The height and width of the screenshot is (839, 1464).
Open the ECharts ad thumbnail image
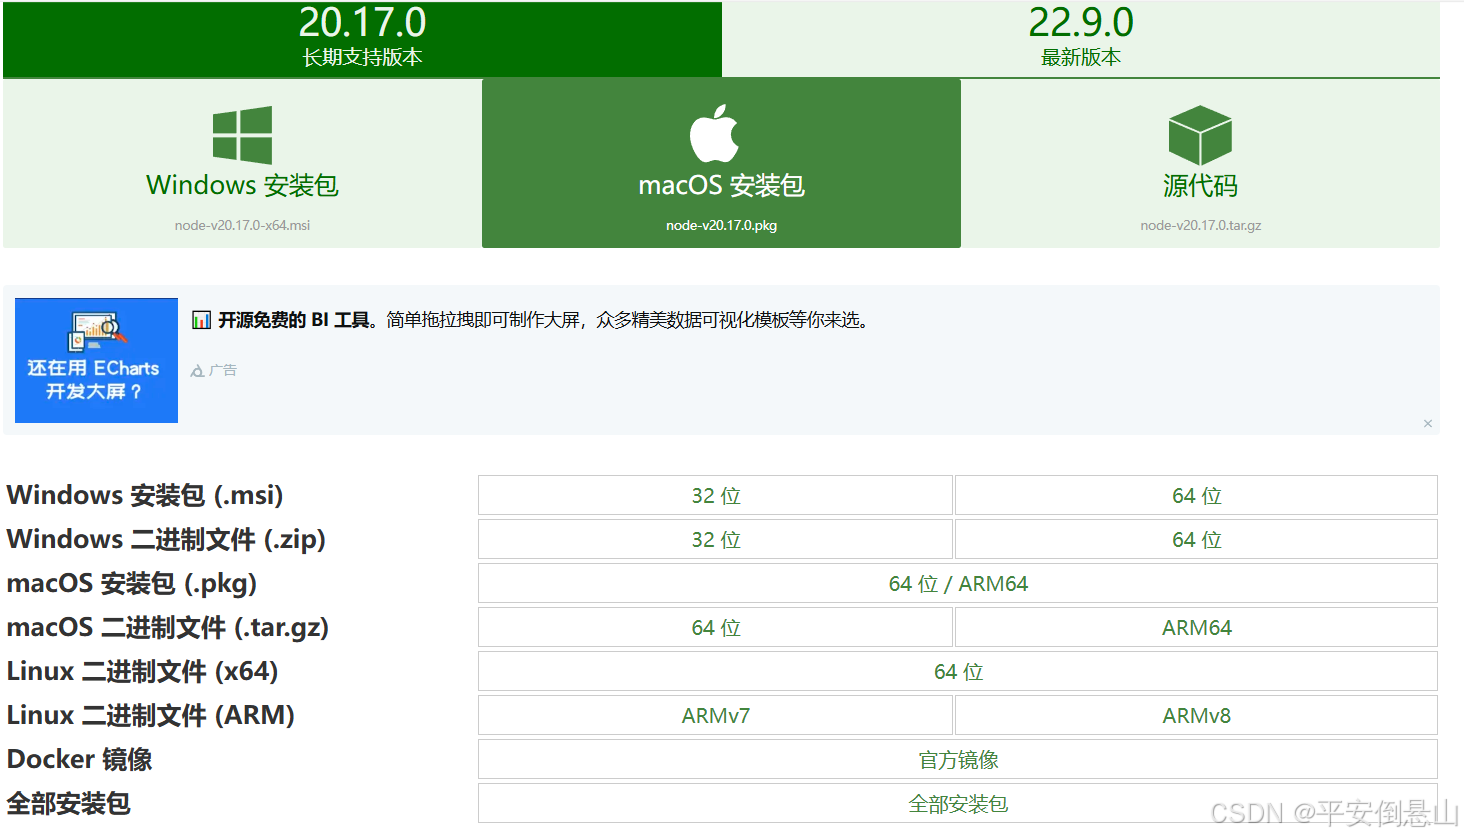[96, 360]
